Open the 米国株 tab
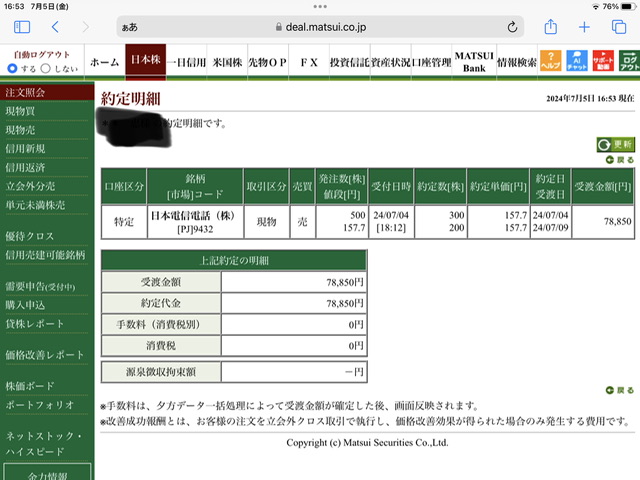640x480 pixels. pyautogui.click(x=227, y=62)
